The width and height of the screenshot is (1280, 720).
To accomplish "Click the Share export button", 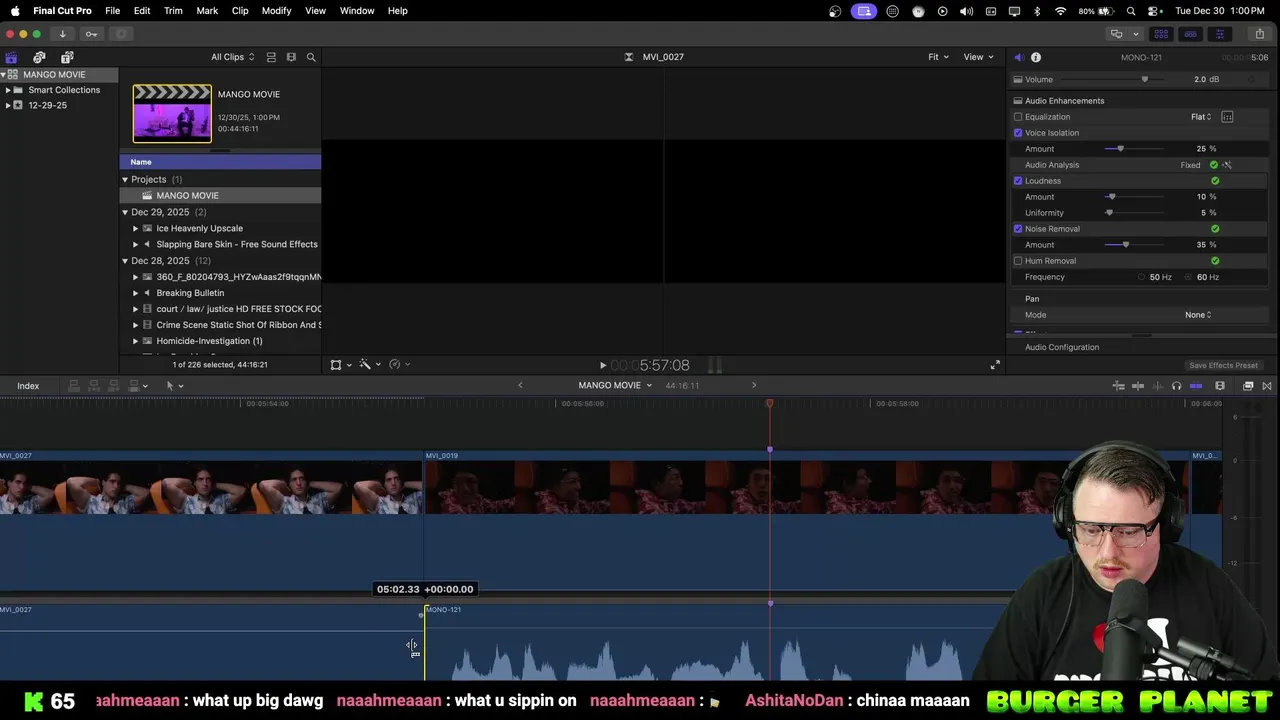I will click(x=1259, y=34).
